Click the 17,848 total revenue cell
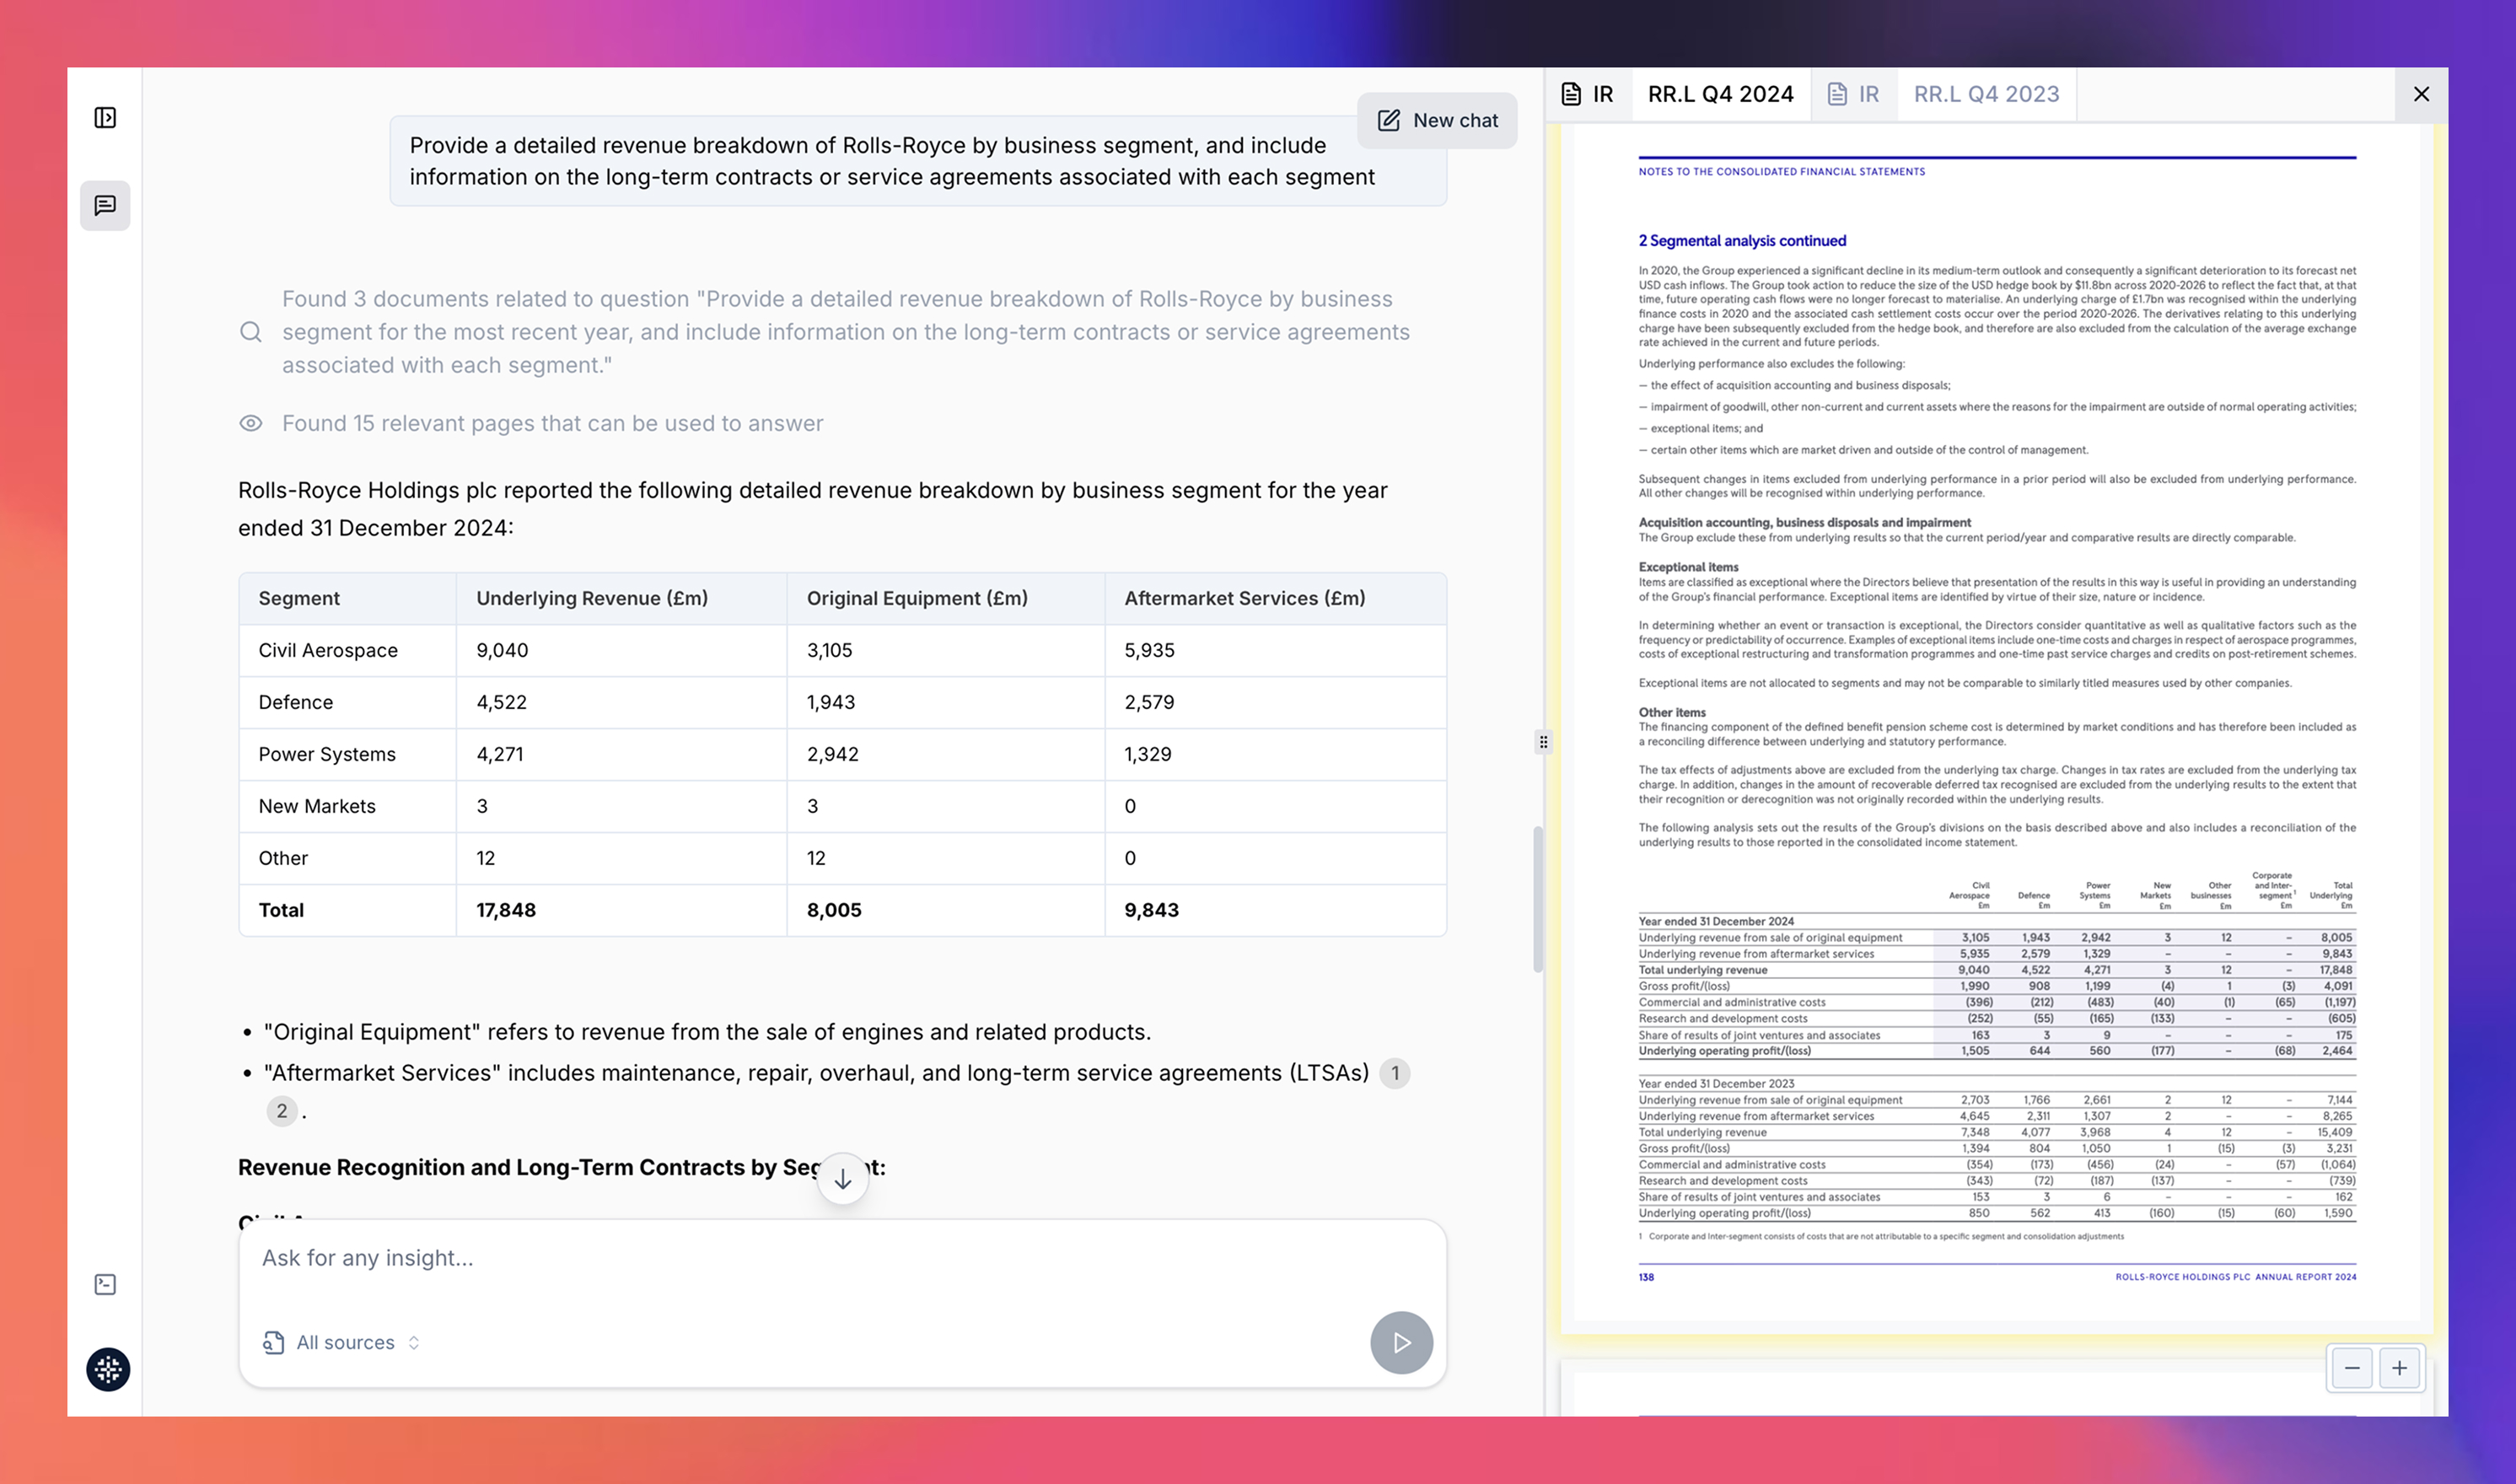 click(621, 910)
